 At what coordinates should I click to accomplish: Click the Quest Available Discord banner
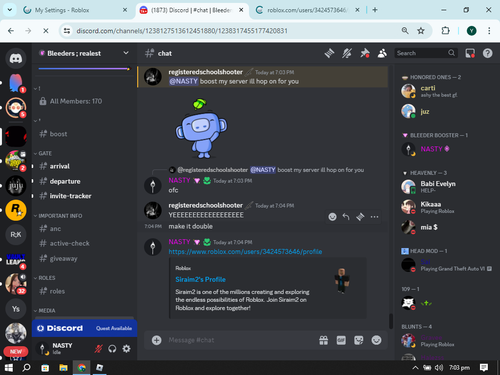point(84,328)
